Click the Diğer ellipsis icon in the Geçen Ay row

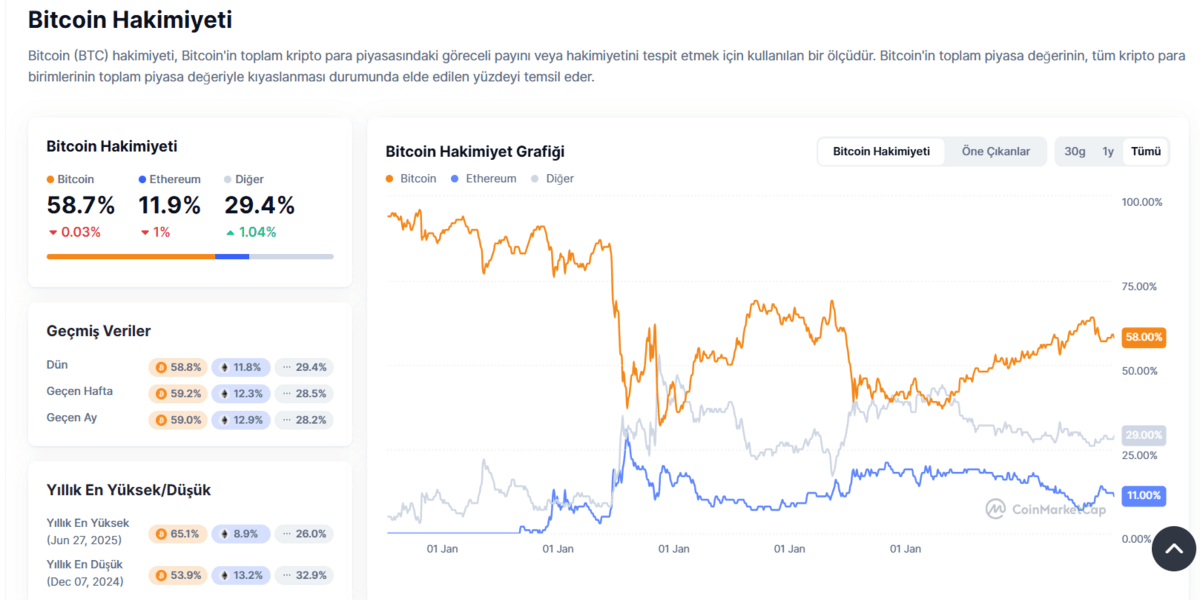pos(286,419)
